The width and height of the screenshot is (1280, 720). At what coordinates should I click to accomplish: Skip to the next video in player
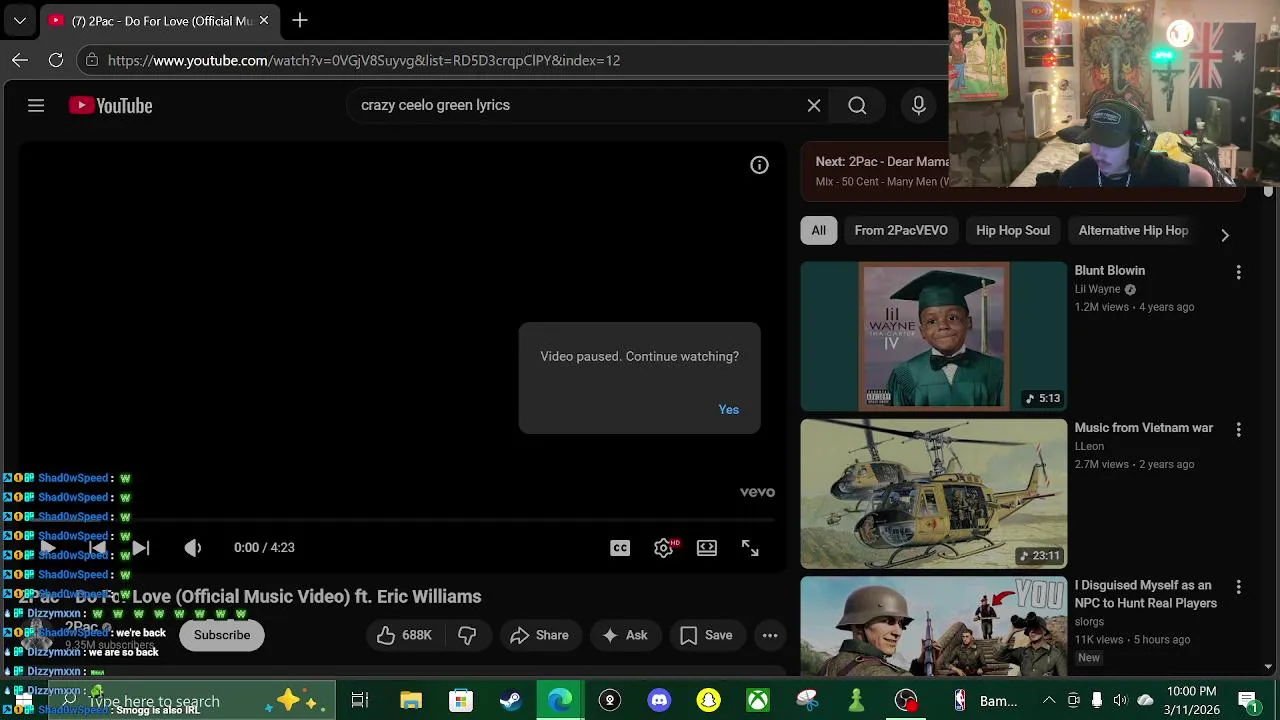point(141,547)
